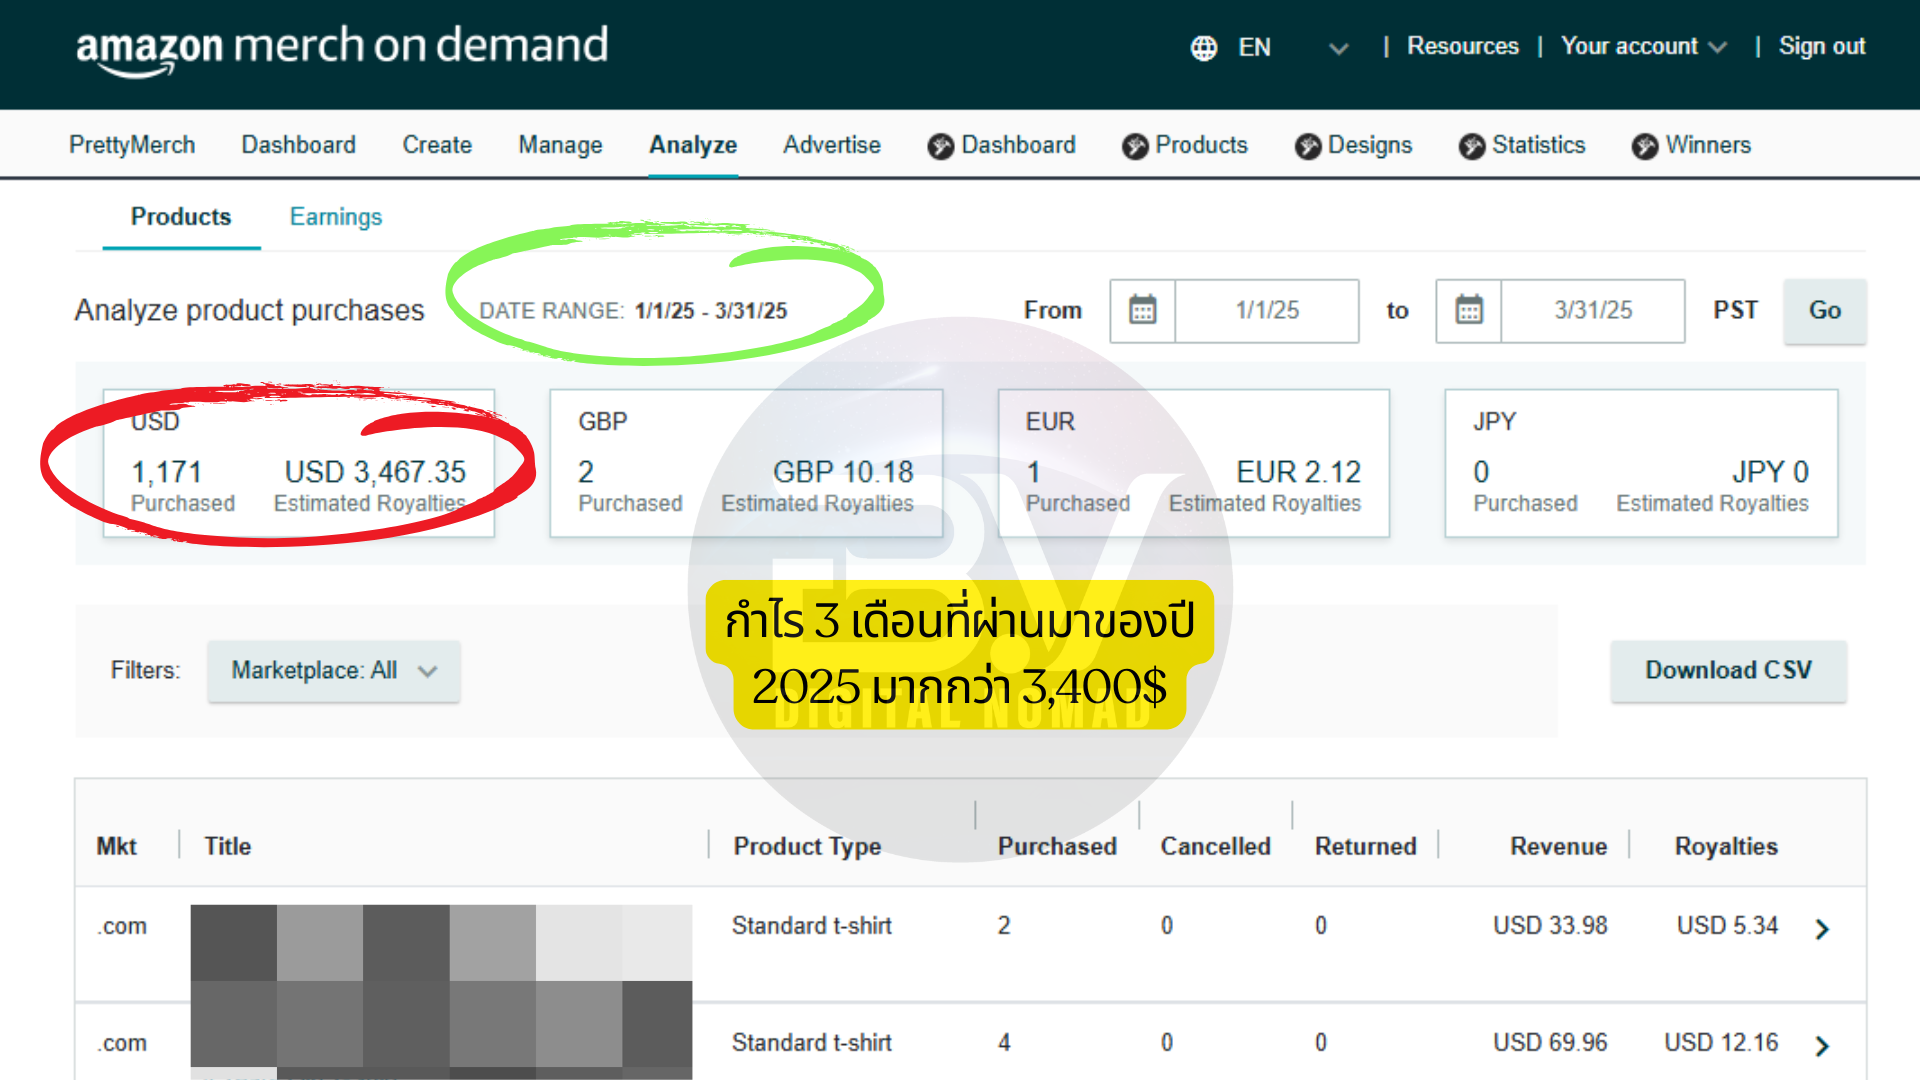Open the PrettyMerch menu item
1920x1080 pixels.
pos(132,145)
